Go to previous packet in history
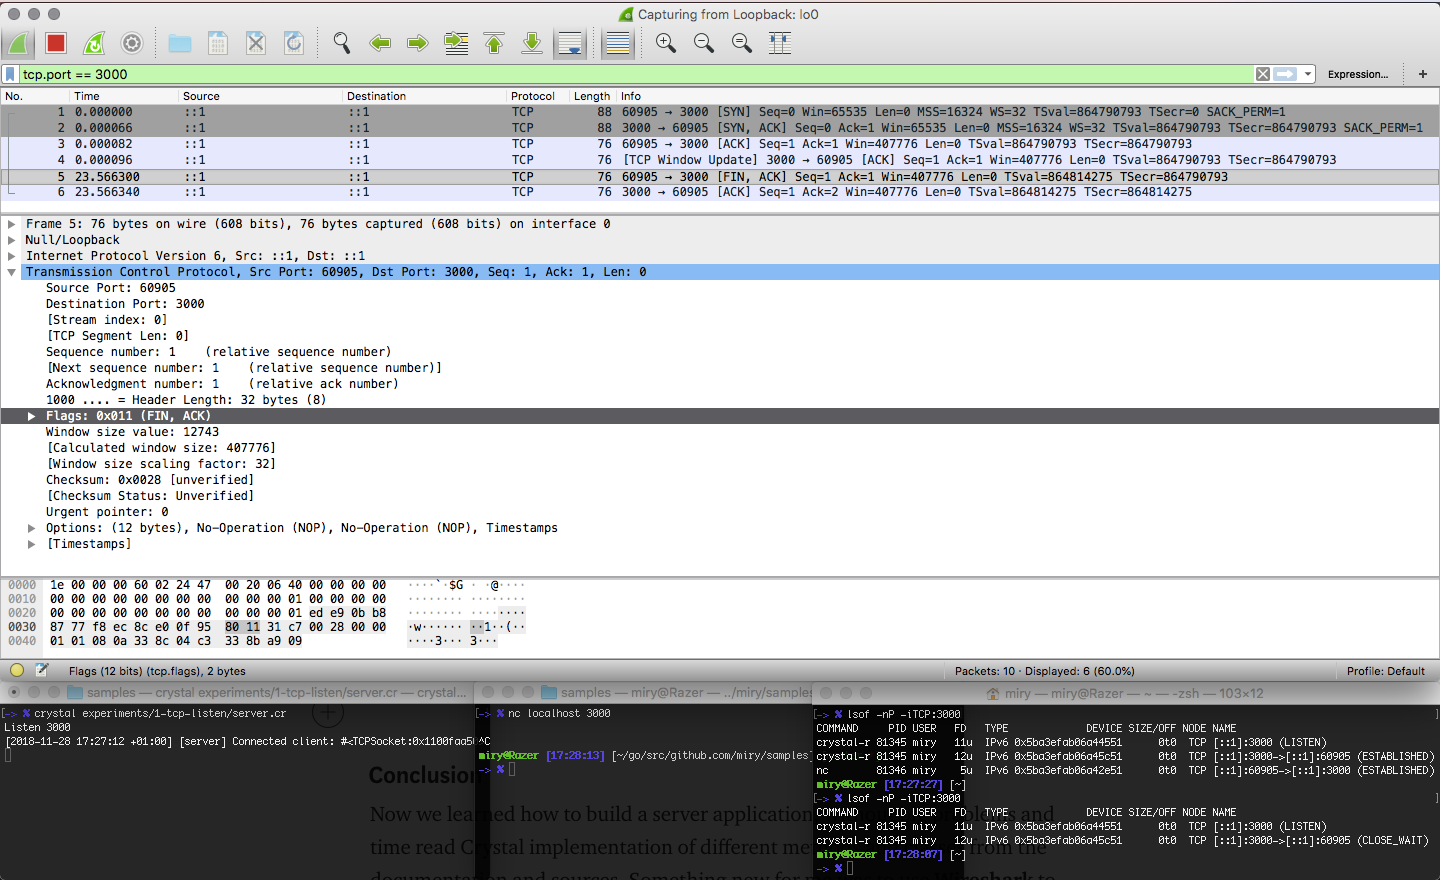Image resolution: width=1440 pixels, height=880 pixels. [380, 43]
